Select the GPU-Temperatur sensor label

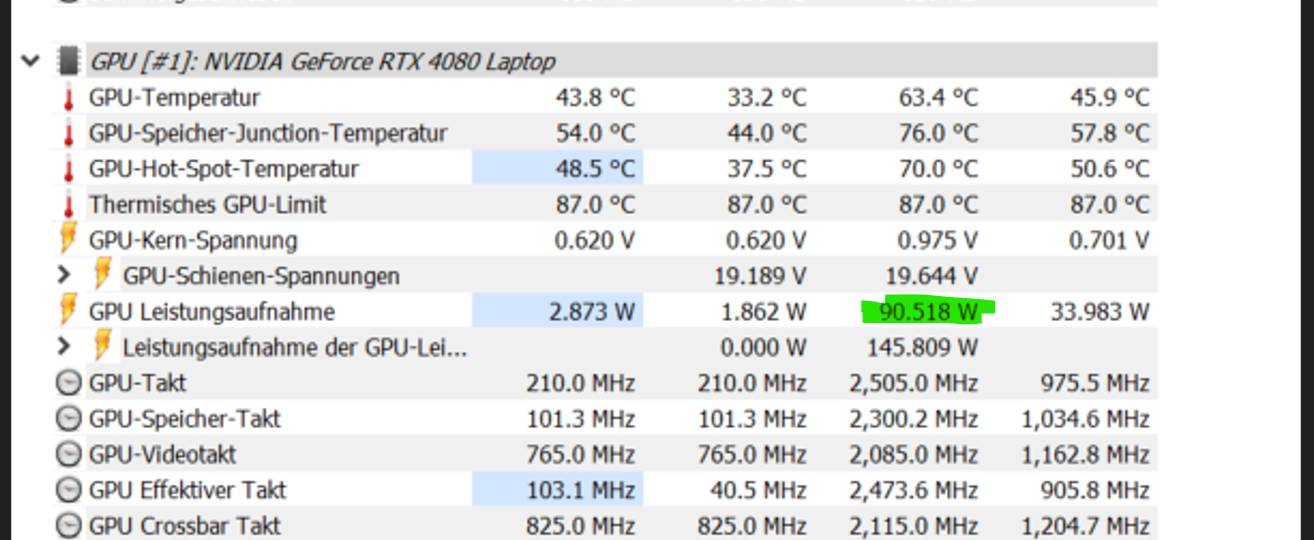[174, 98]
